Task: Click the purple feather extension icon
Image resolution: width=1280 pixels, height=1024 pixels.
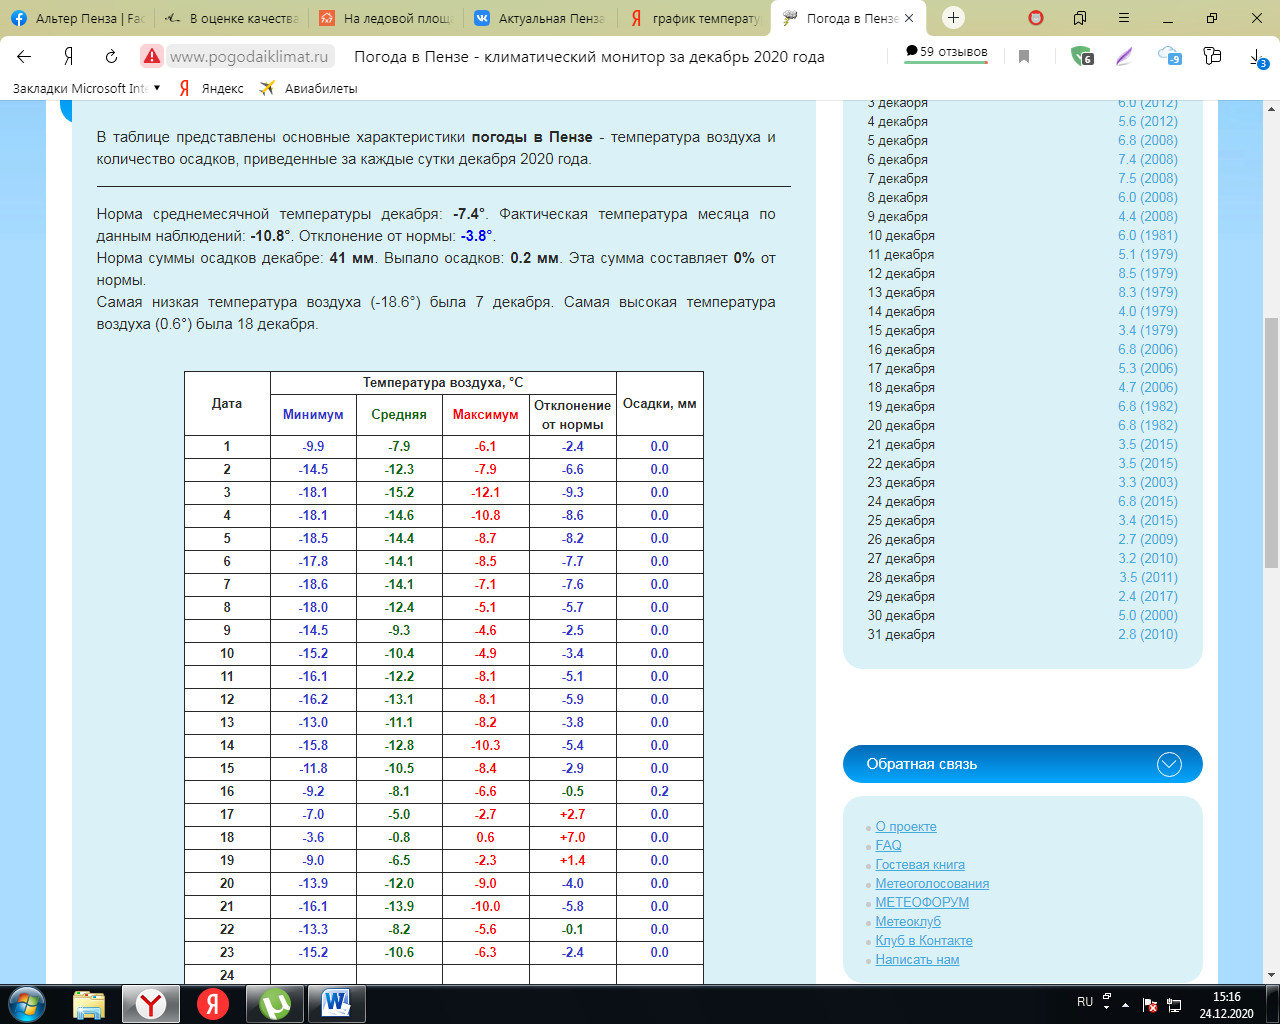Action: click(1125, 57)
